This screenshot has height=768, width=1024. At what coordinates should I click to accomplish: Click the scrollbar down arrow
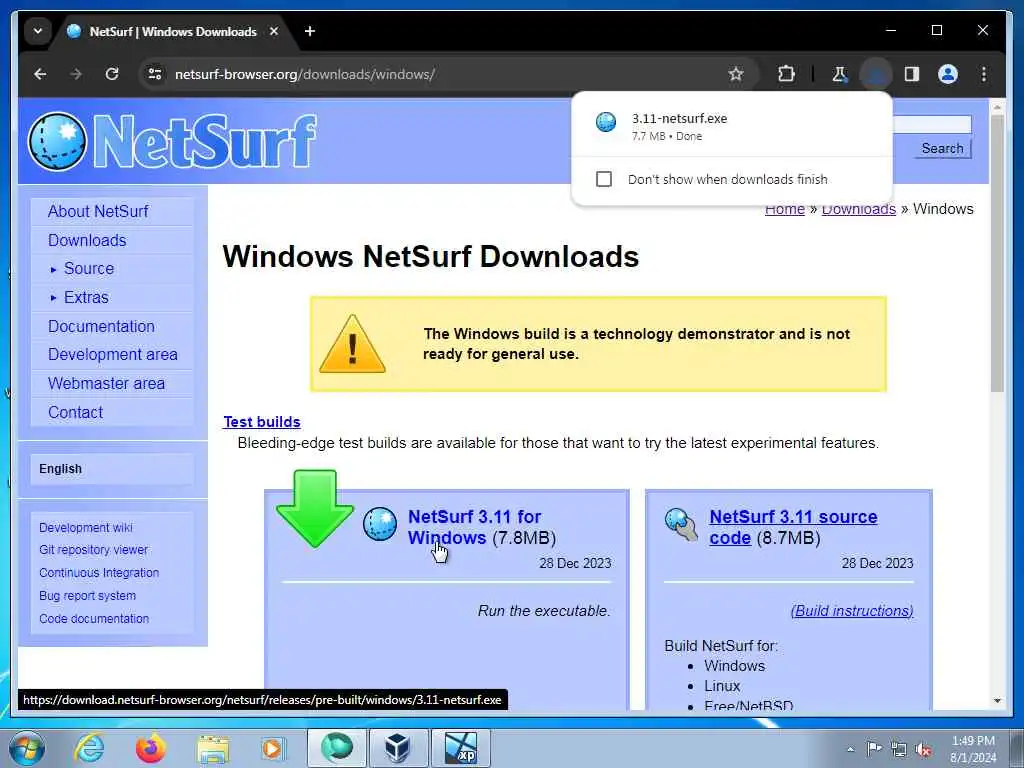coord(997,701)
